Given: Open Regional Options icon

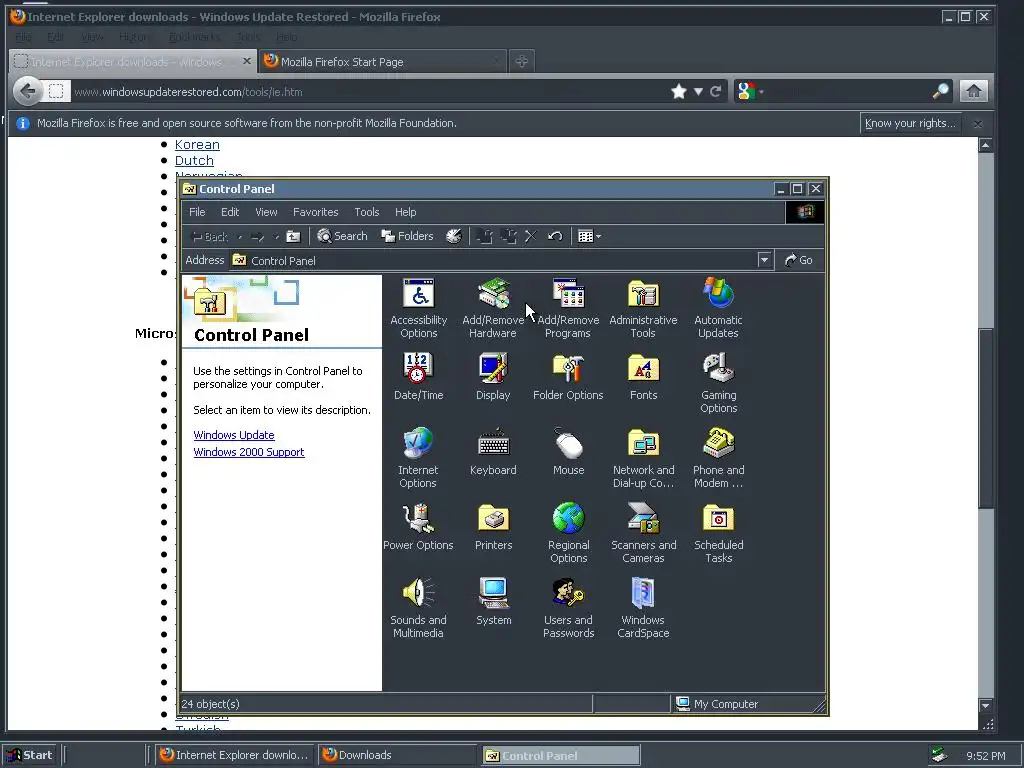Looking at the screenshot, I should pos(568,534).
